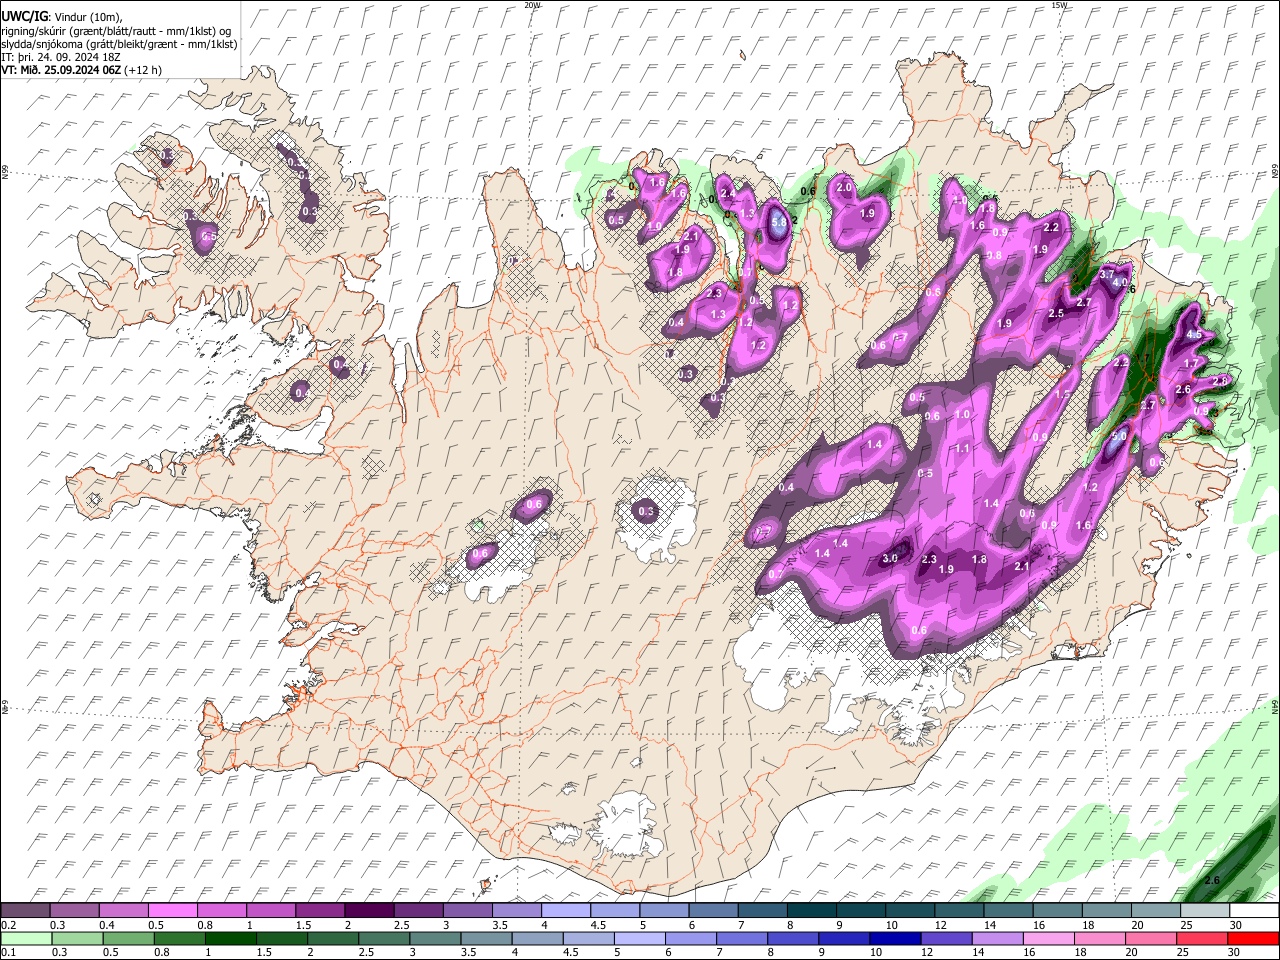This screenshot has width=1280, height=960.
Task: Click the '0.1' label in the lower legend
Action: [x=7, y=953]
